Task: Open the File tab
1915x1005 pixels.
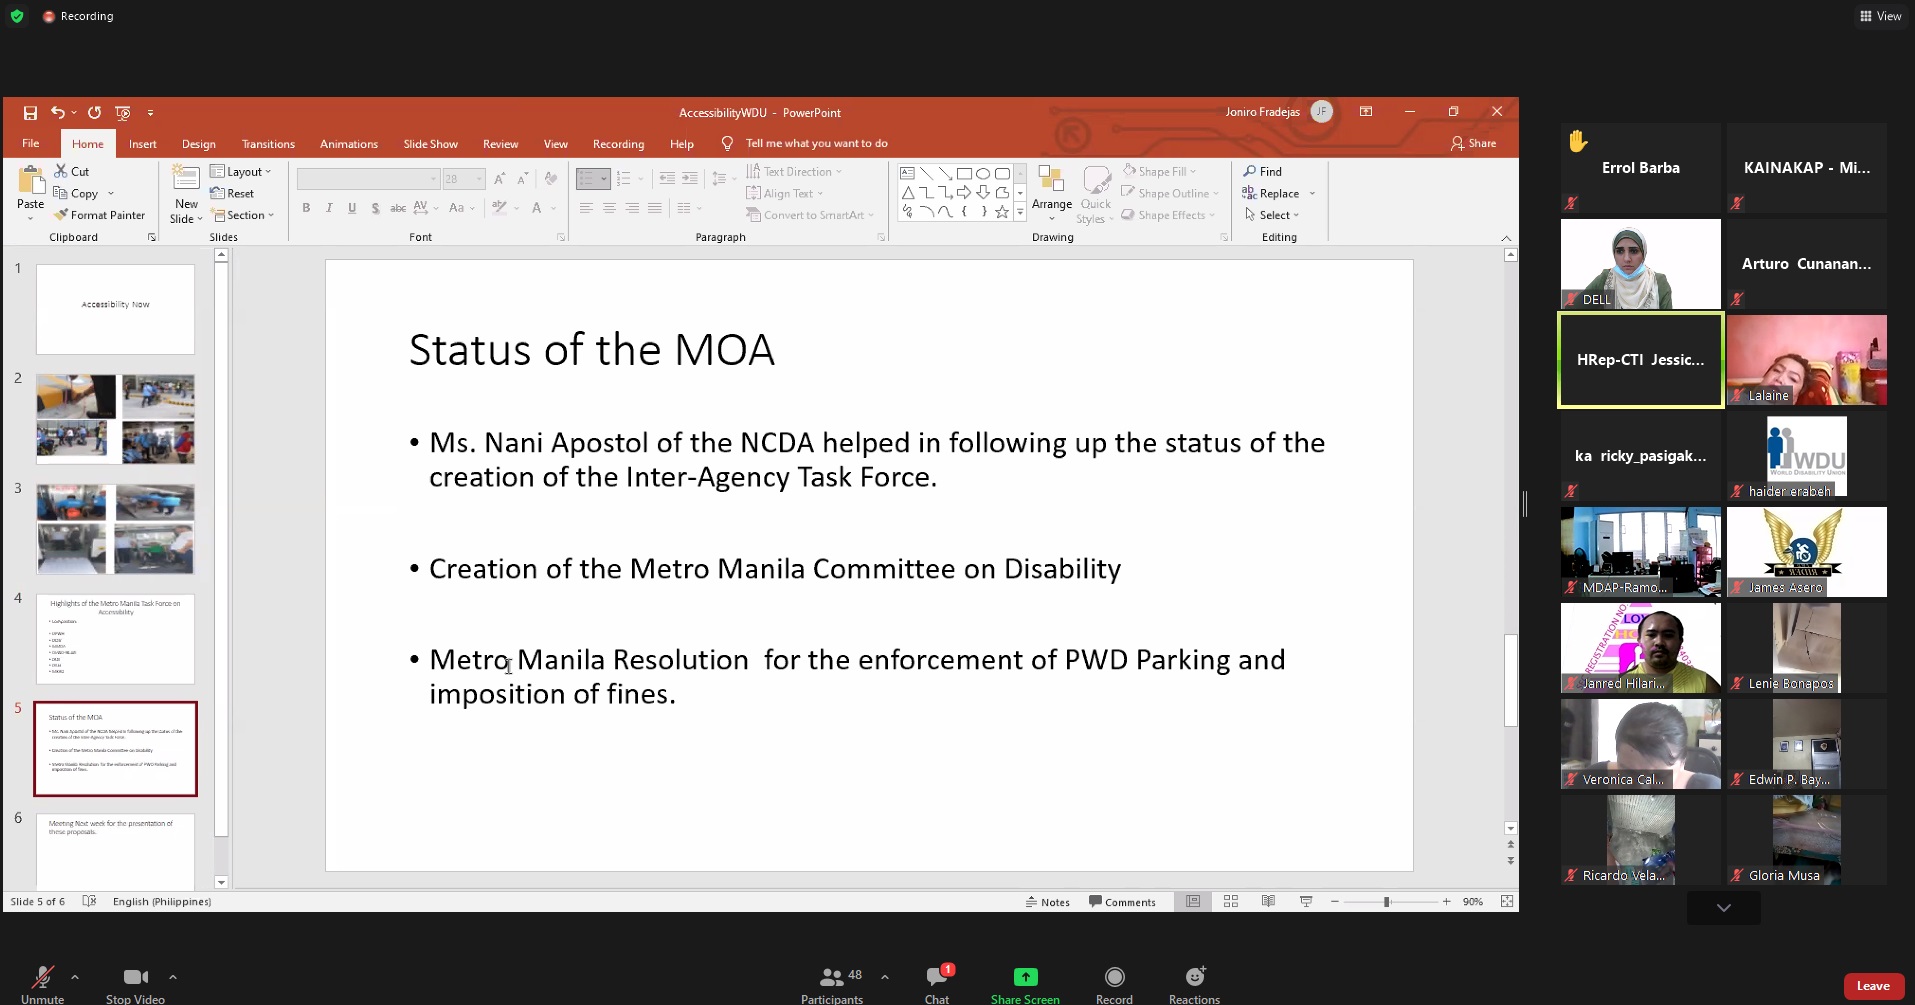Action: [31, 143]
